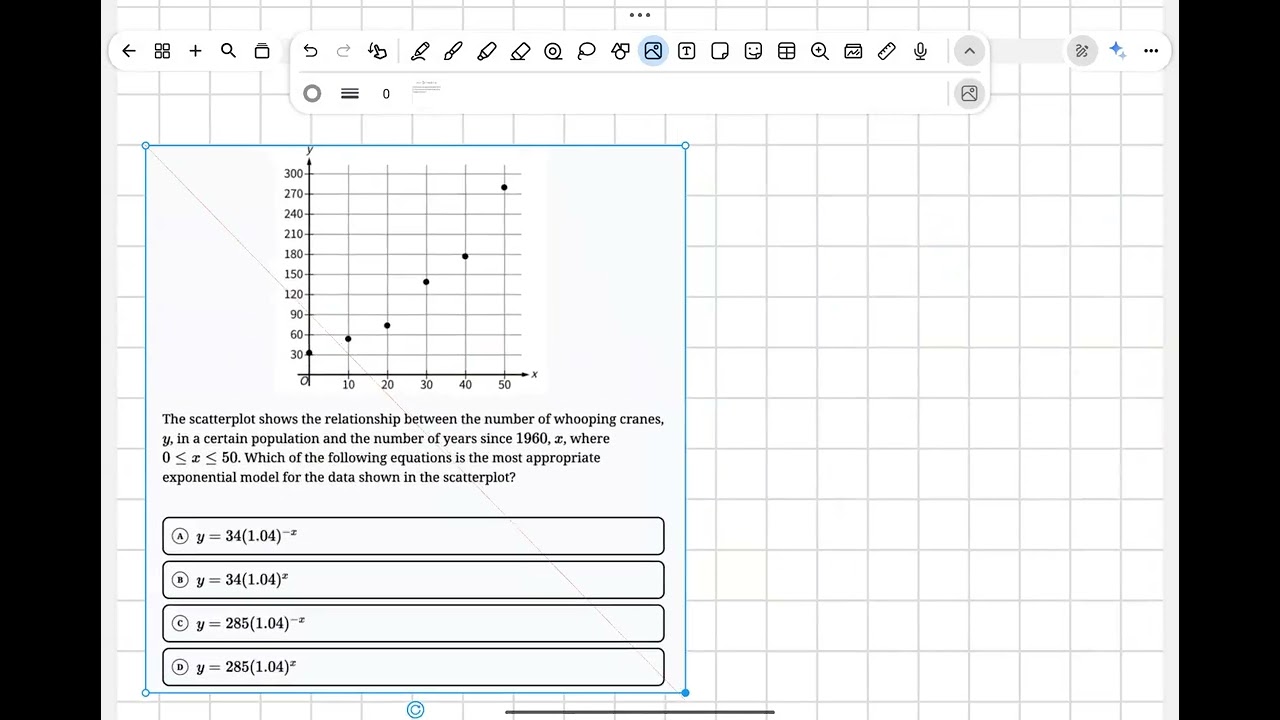Redo the last undone action
This screenshot has width=1280, height=720.
(x=343, y=51)
